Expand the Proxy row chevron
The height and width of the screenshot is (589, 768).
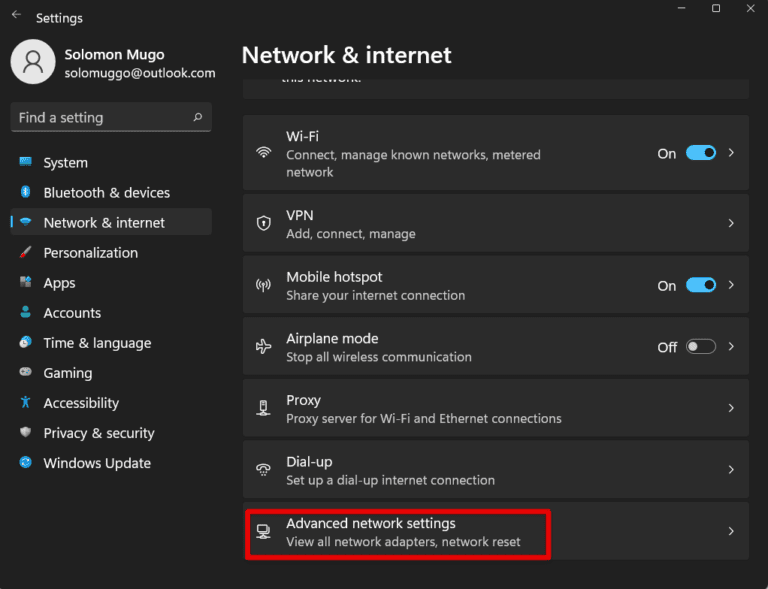tap(731, 408)
